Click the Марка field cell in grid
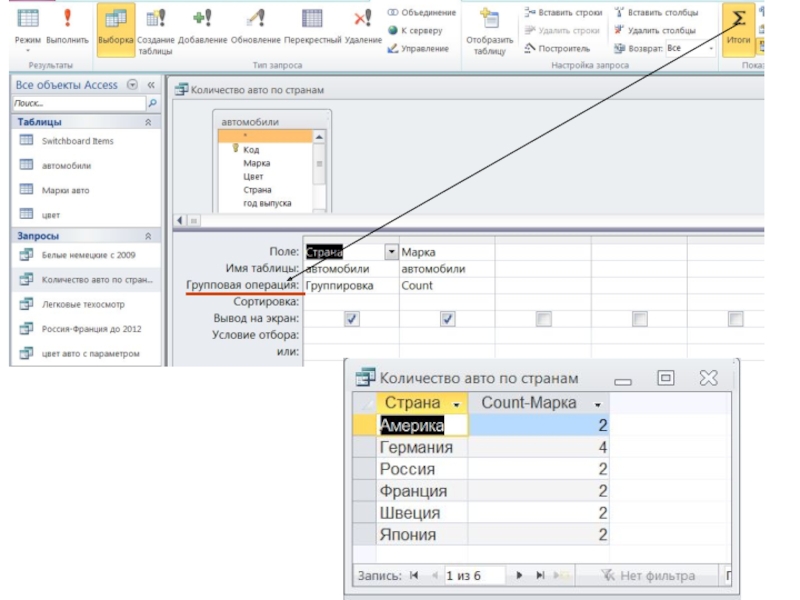This screenshot has width=800, height=600. (x=447, y=252)
